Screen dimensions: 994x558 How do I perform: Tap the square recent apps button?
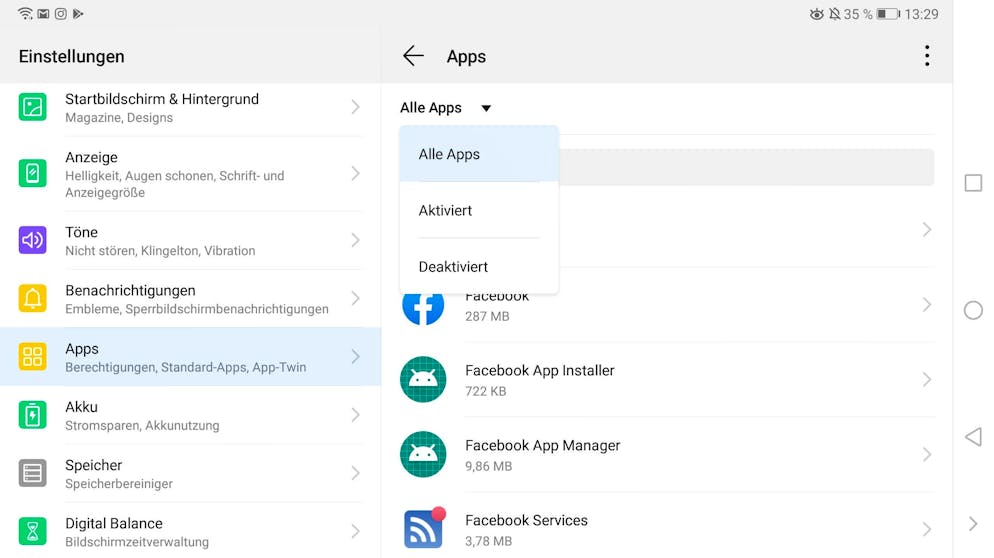(973, 183)
